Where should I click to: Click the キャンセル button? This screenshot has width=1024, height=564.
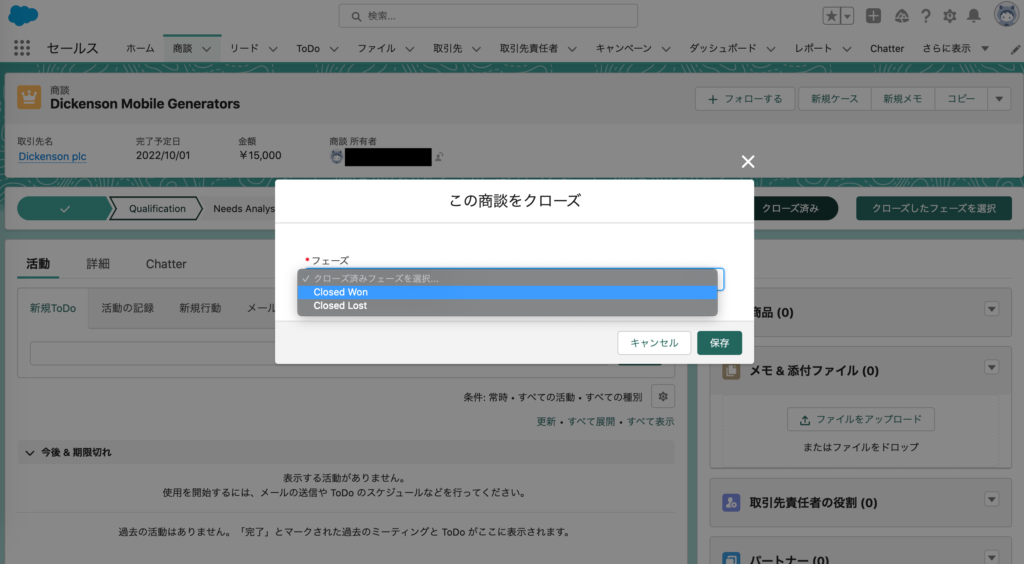coord(654,343)
